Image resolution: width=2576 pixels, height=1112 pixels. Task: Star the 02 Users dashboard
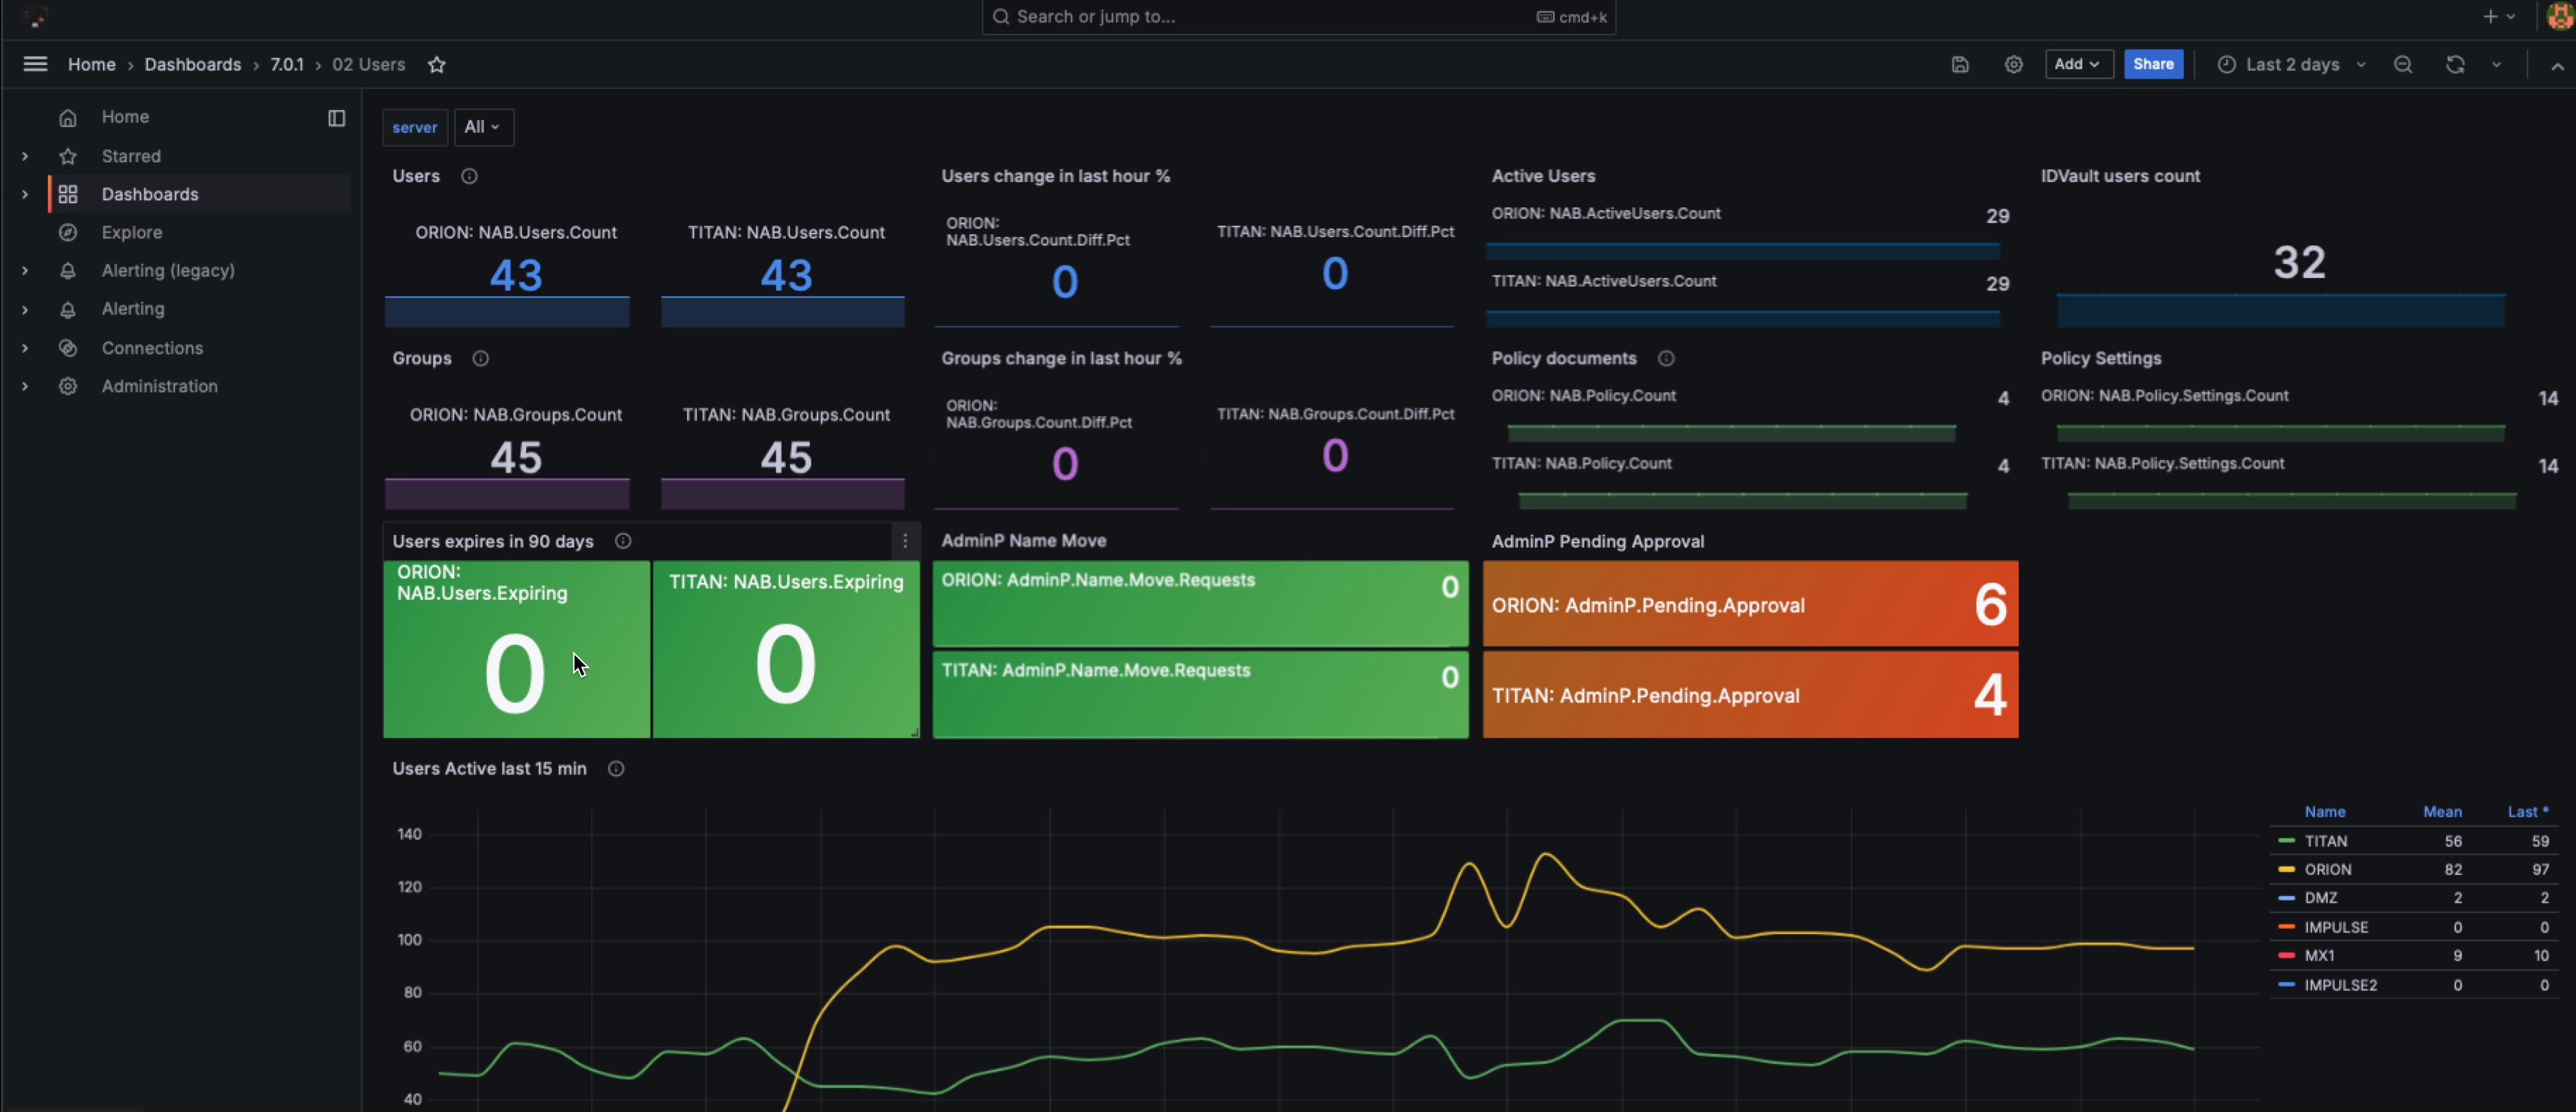[437, 64]
